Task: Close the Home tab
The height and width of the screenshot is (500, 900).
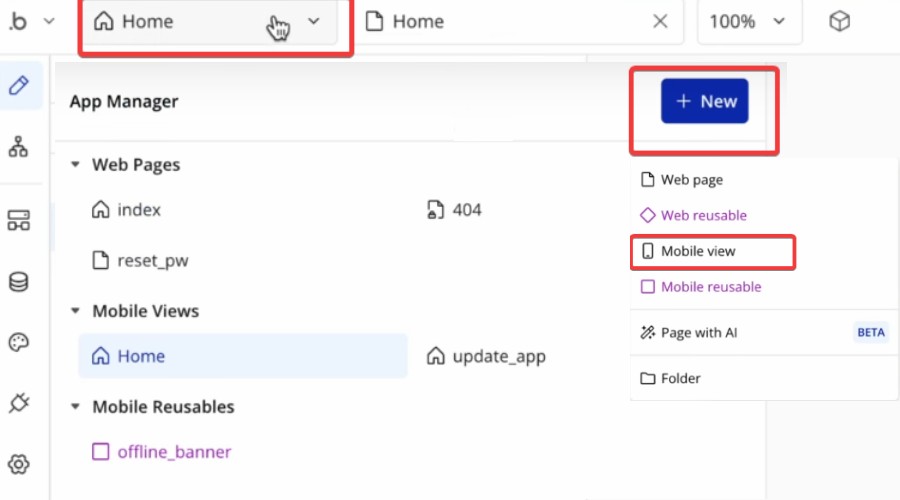Action: point(660,22)
